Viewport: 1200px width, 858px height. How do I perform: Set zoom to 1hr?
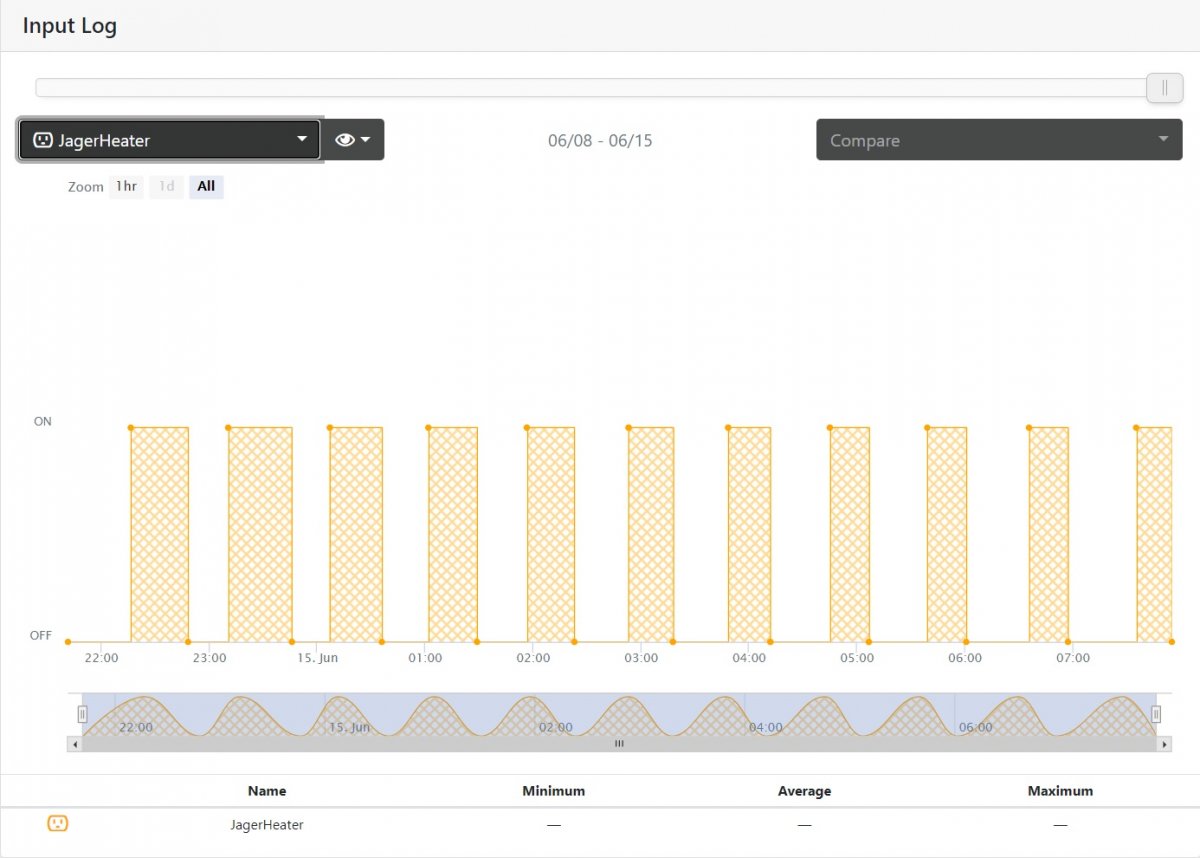(x=126, y=187)
